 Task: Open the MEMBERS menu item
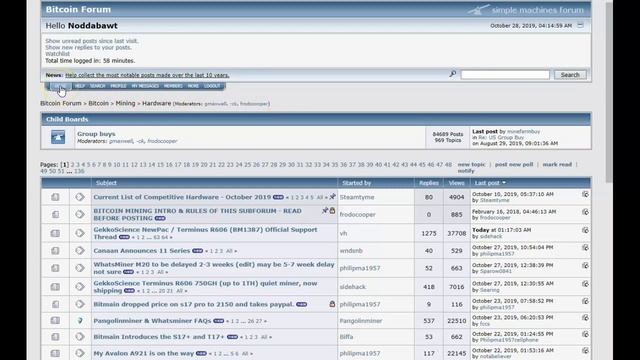173,86
